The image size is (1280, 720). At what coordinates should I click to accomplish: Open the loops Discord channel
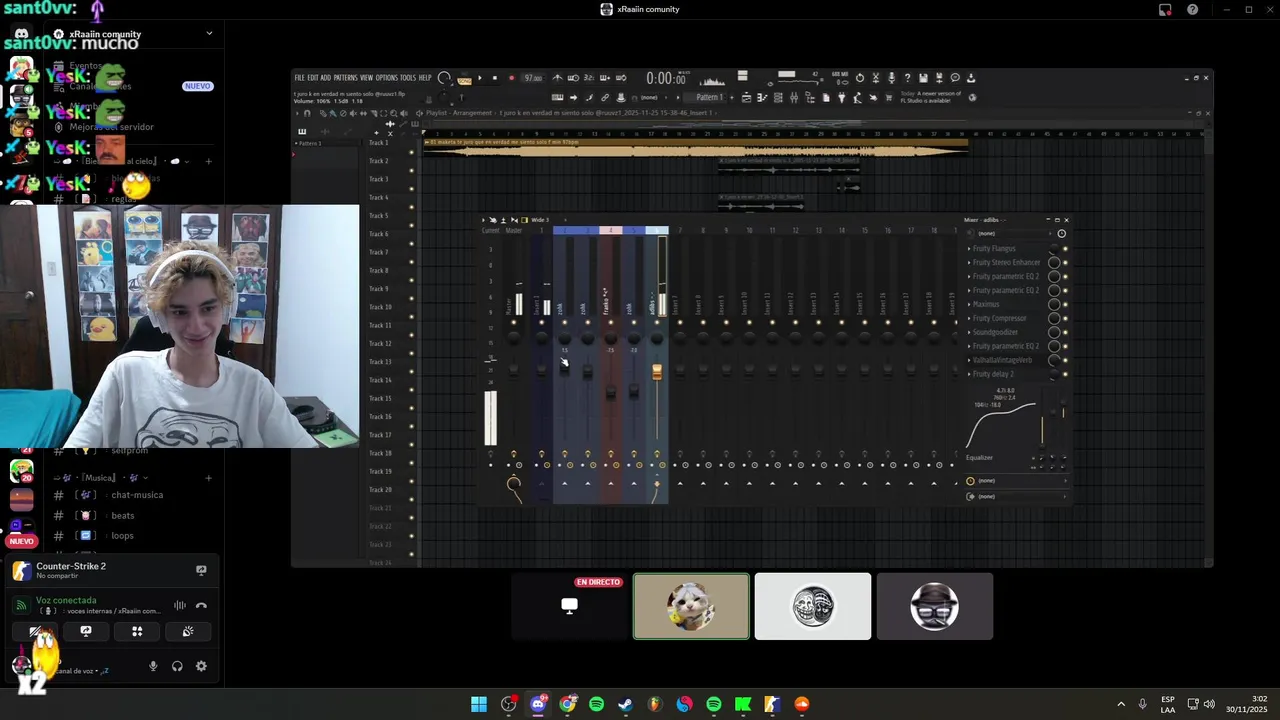coord(122,535)
